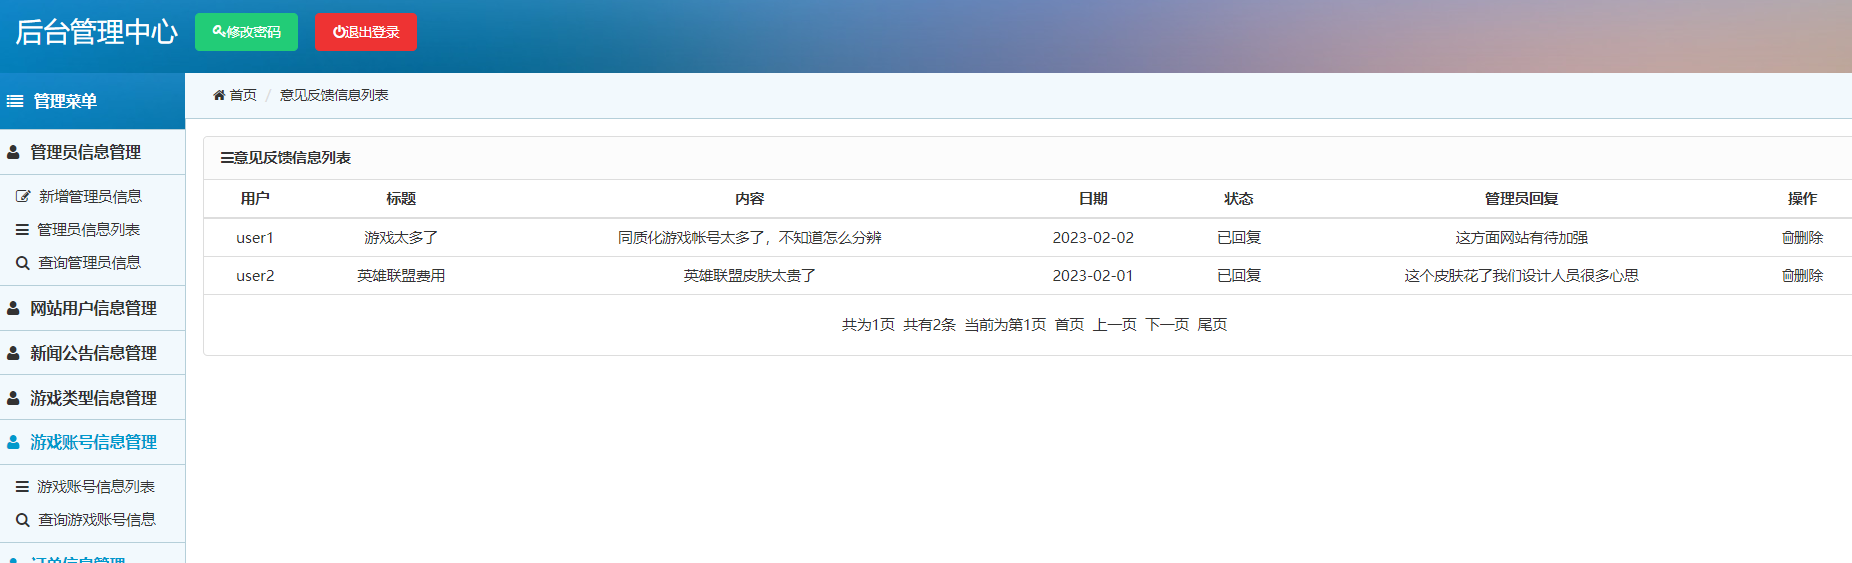
Task: Click the date 2023-02-01
Action: (1093, 276)
